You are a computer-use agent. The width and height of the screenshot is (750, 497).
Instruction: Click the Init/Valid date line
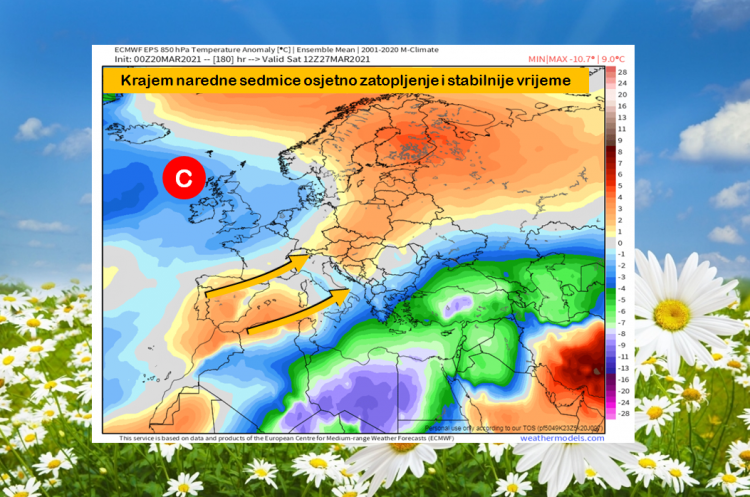click(195, 58)
